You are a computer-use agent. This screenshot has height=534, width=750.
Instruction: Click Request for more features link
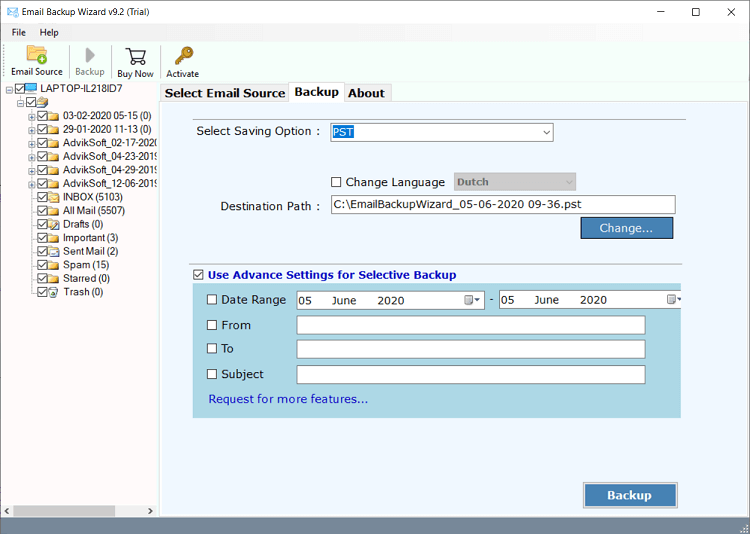tap(288, 399)
